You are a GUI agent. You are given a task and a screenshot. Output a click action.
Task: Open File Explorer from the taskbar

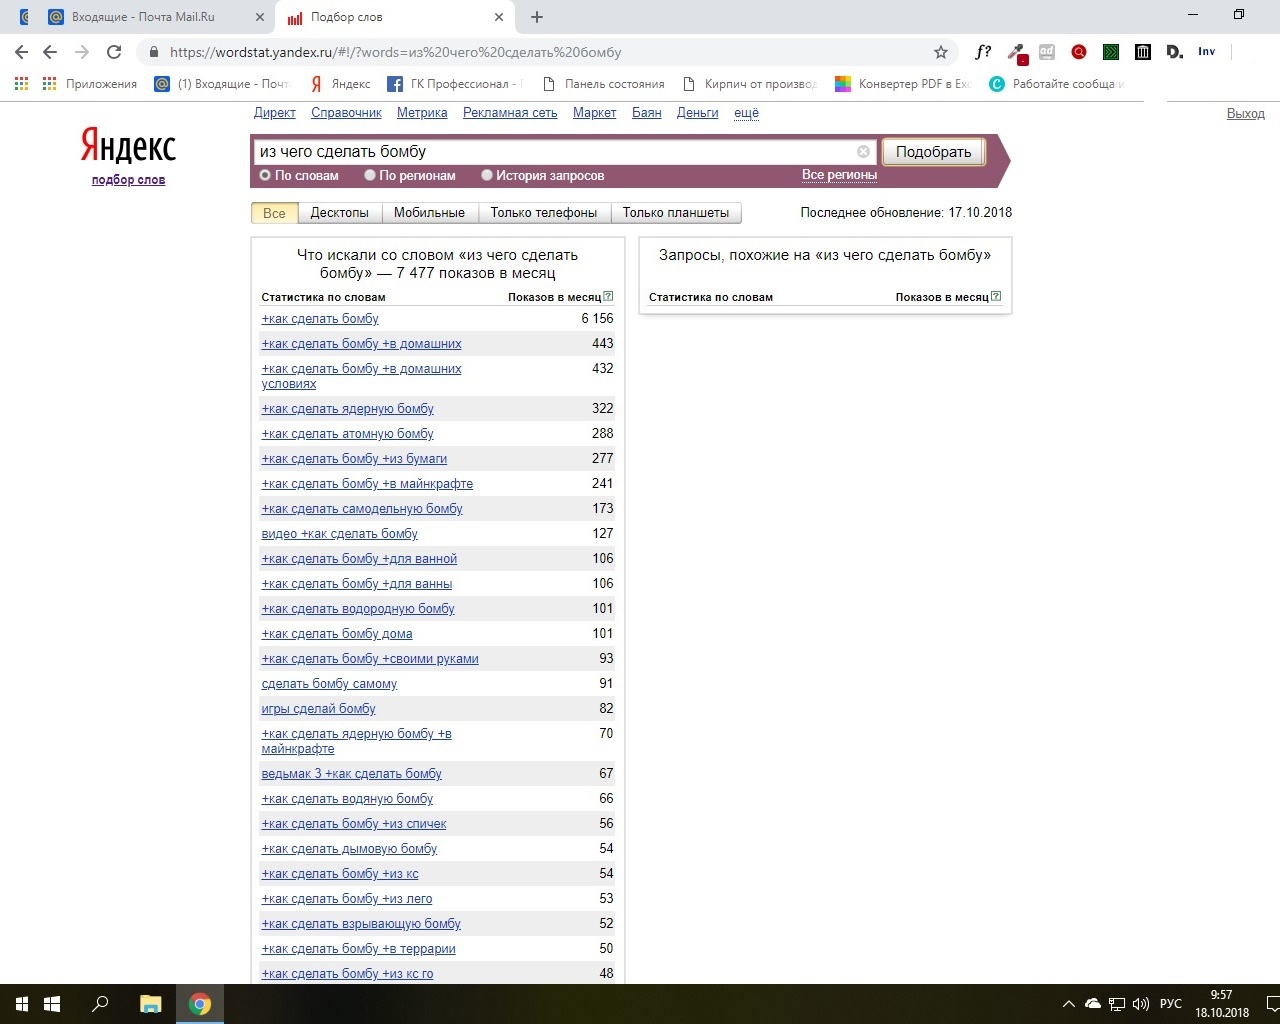tap(150, 1004)
